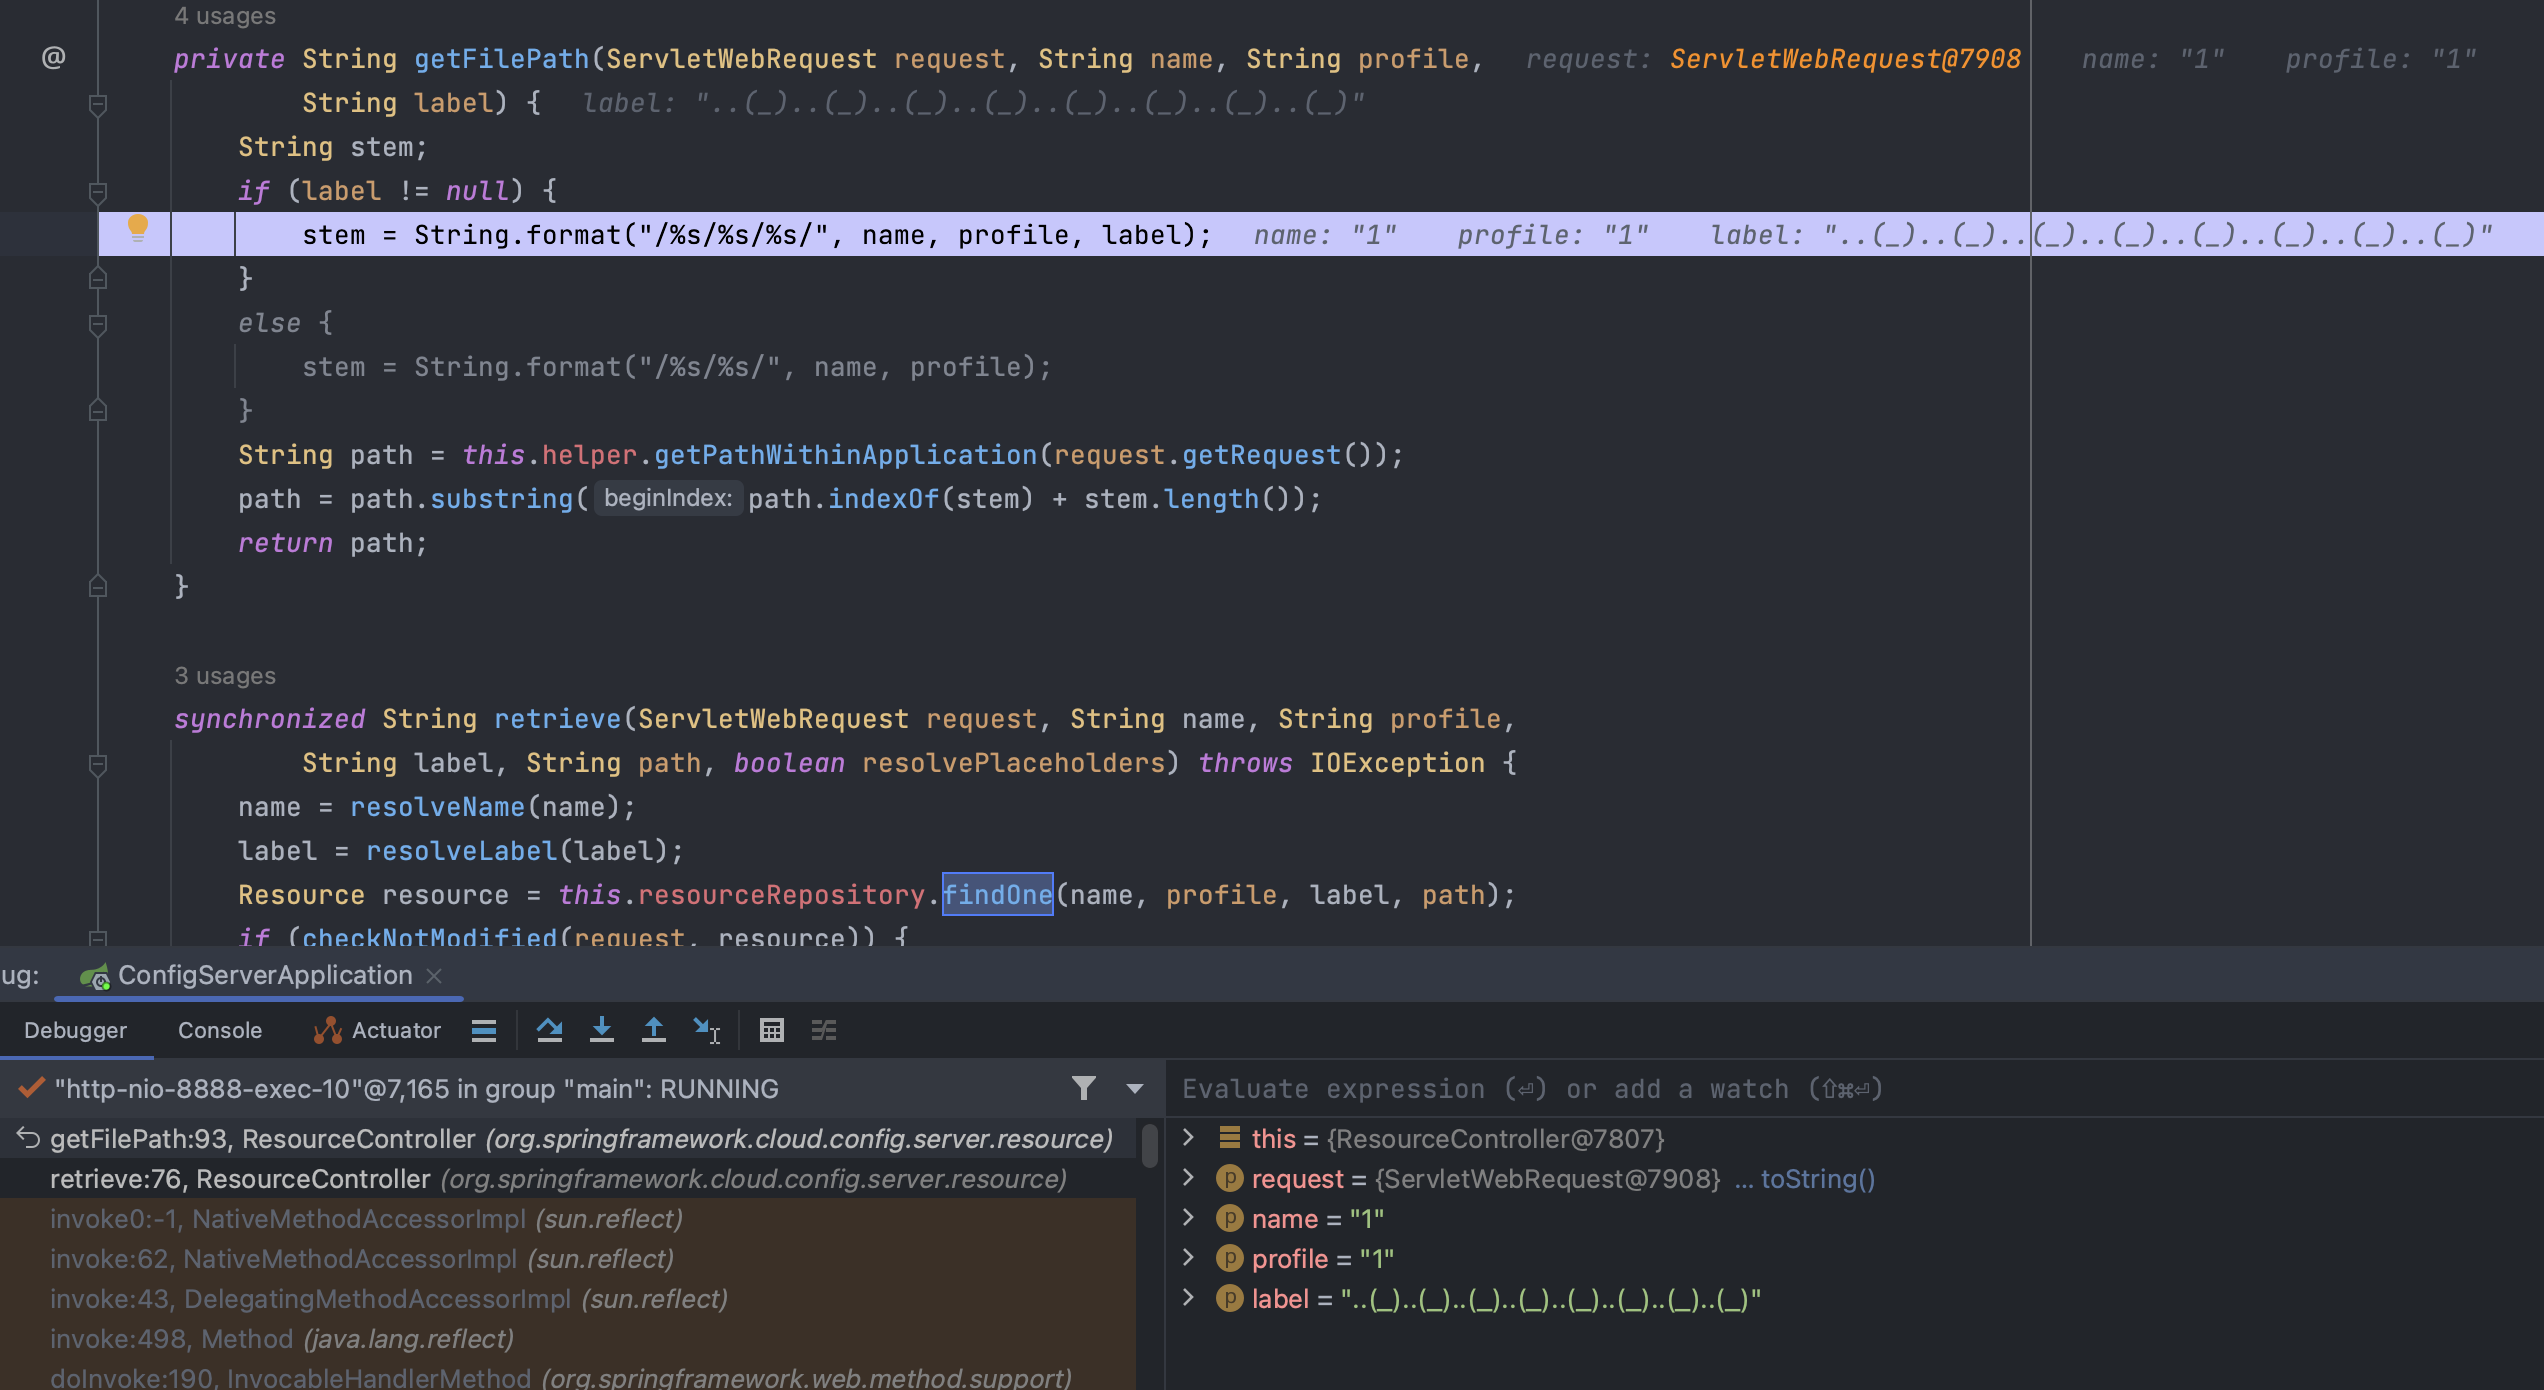Click Trace Current Stream Chain icon

[x=823, y=1030]
